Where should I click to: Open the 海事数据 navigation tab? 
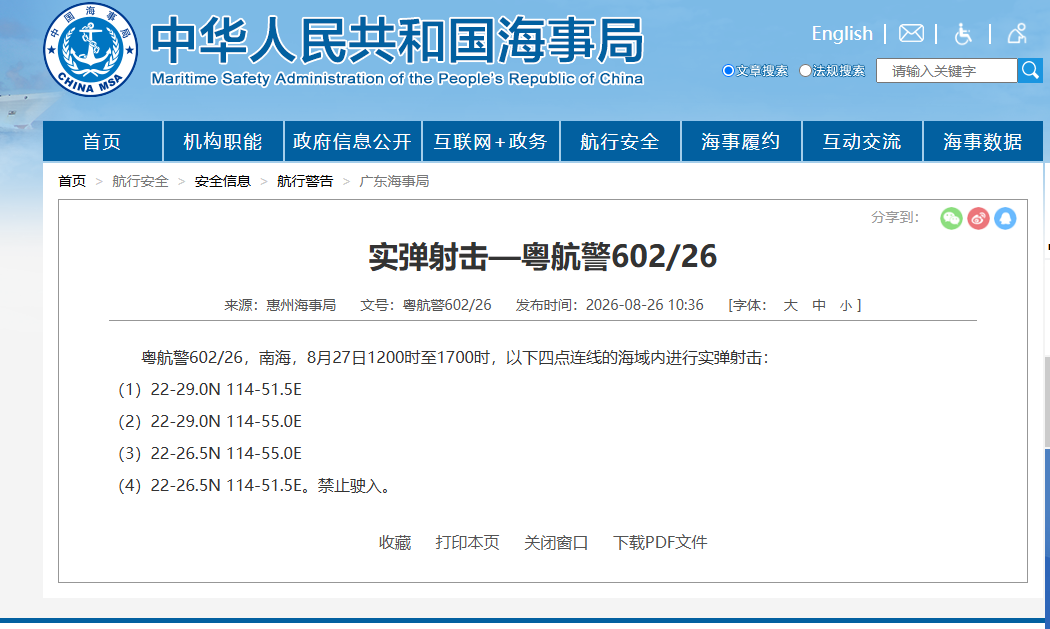(982, 141)
